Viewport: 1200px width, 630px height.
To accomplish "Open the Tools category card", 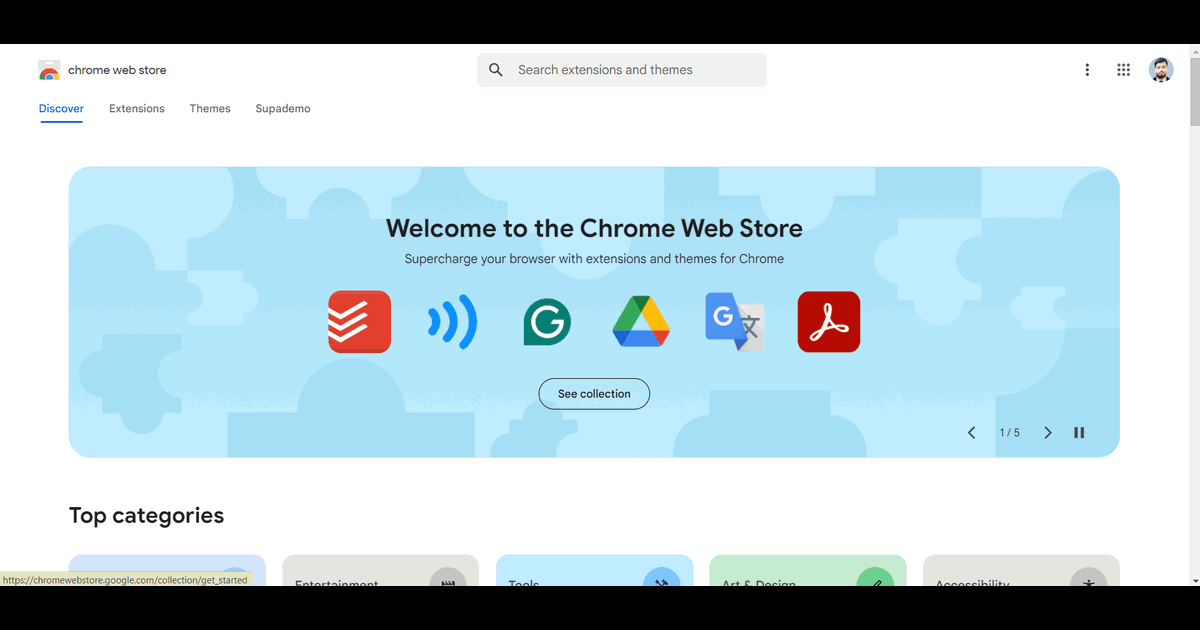I will click(x=594, y=570).
